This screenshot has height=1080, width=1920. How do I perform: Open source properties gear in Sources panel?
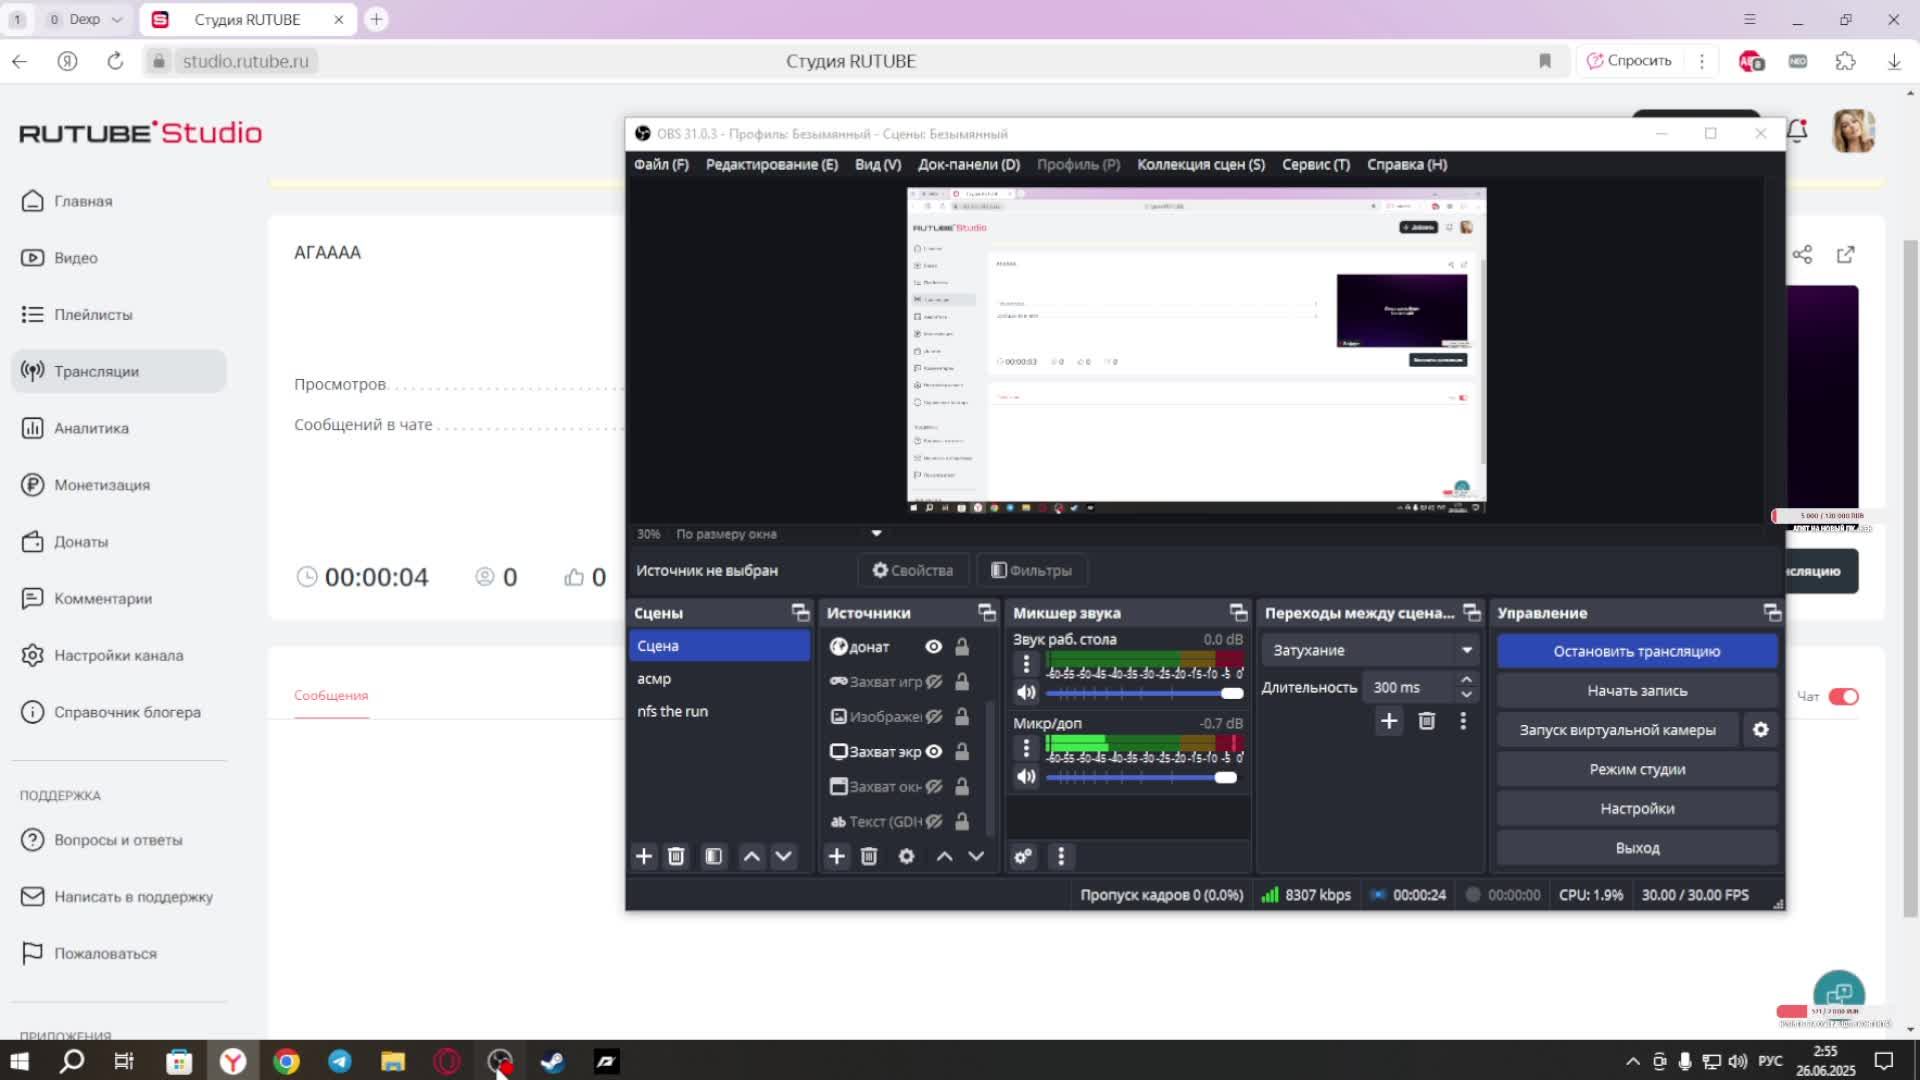tap(906, 856)
